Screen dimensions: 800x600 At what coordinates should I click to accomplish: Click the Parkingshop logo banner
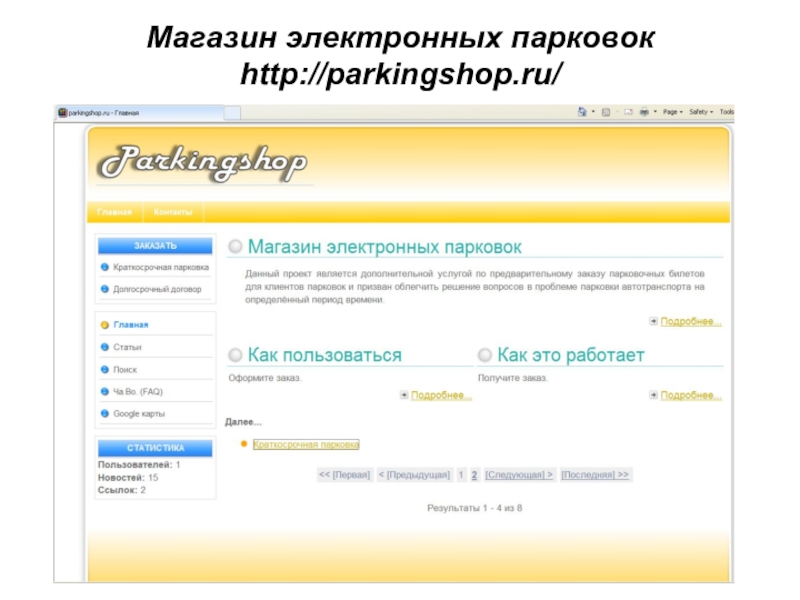203,163
